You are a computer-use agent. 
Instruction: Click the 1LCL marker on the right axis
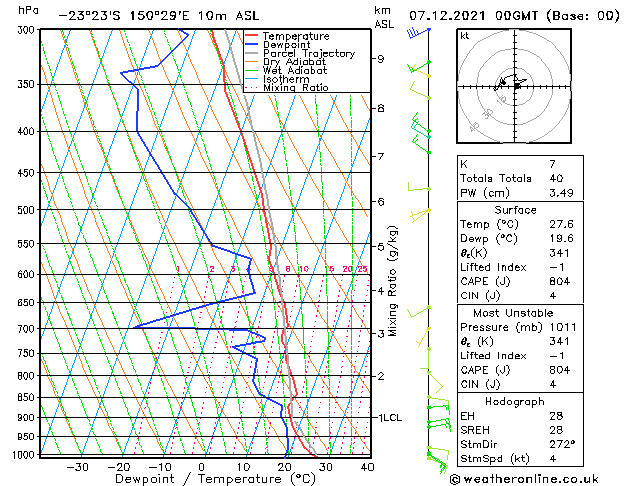389,417
